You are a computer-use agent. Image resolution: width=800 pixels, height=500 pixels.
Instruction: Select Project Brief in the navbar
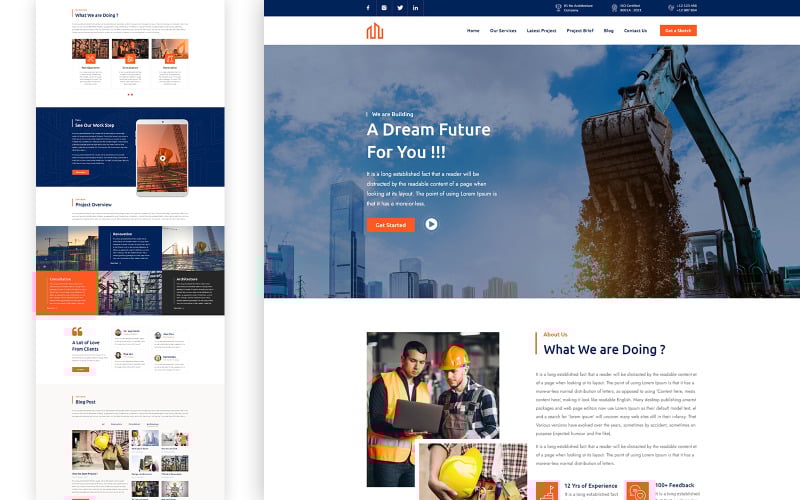tap(580, 31)
